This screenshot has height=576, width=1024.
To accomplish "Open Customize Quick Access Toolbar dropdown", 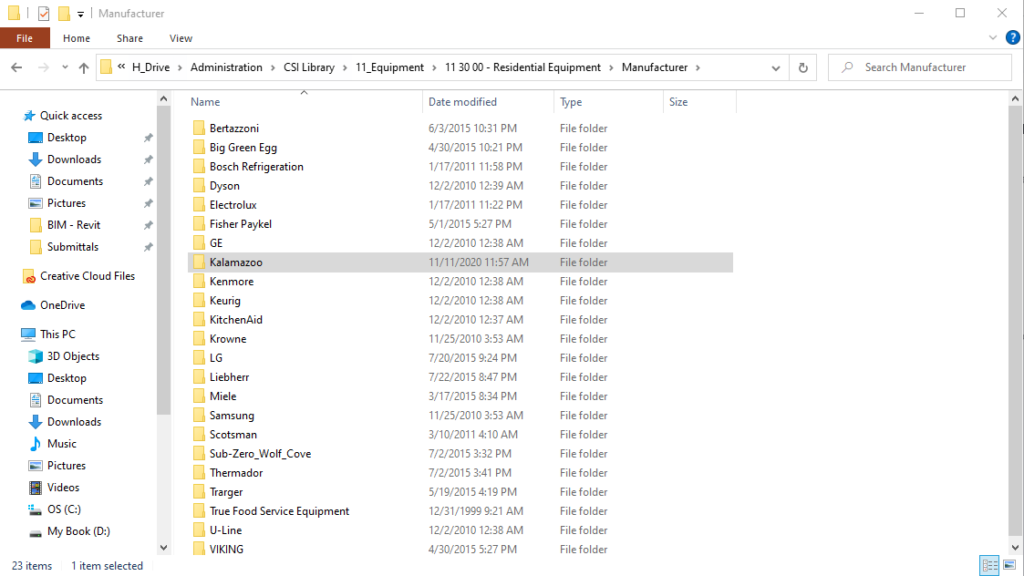I will [80, 14].
